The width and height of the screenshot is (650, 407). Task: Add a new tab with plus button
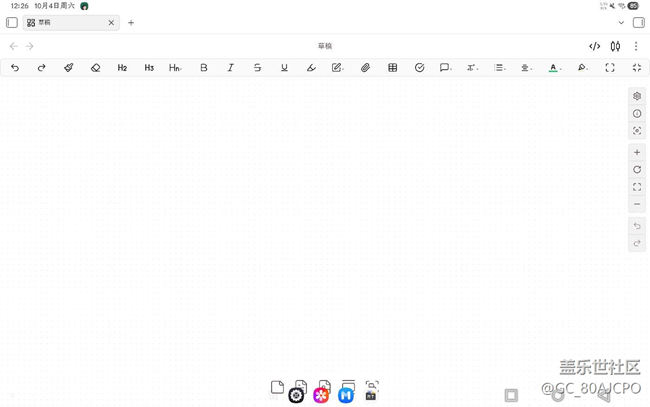click(x=131, y=22)
